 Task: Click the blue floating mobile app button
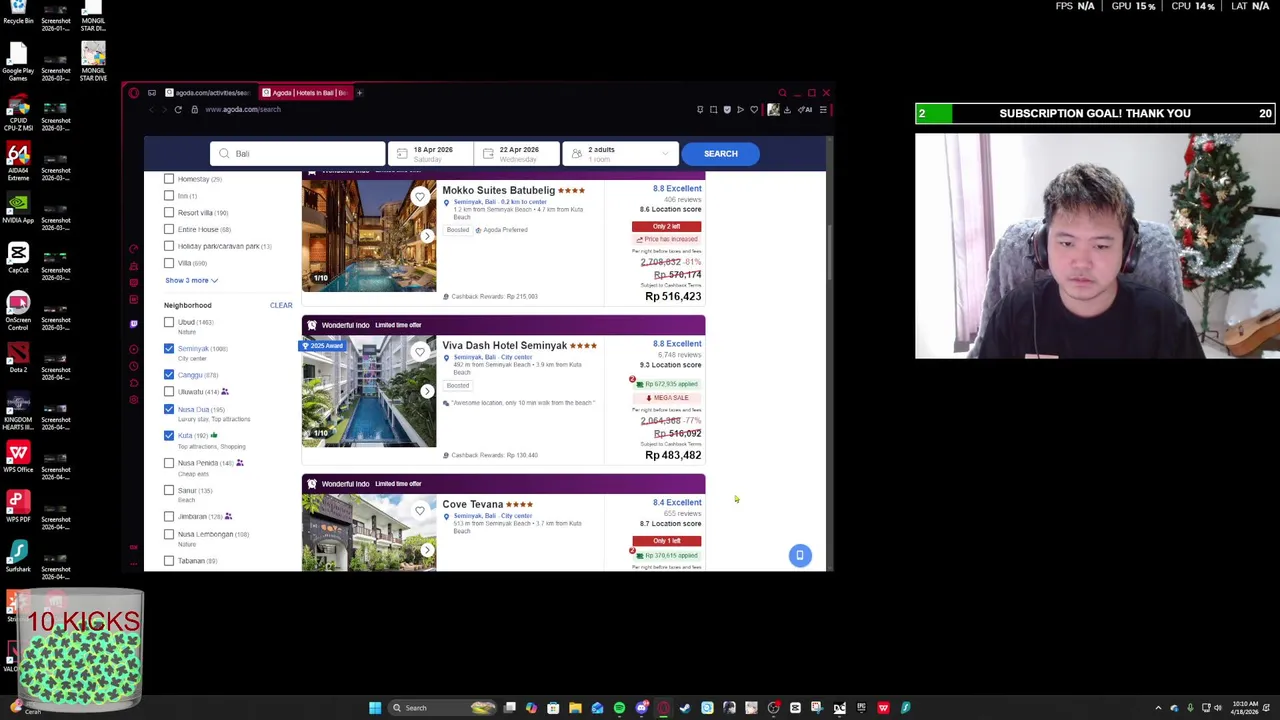click(x=800, y=555)
